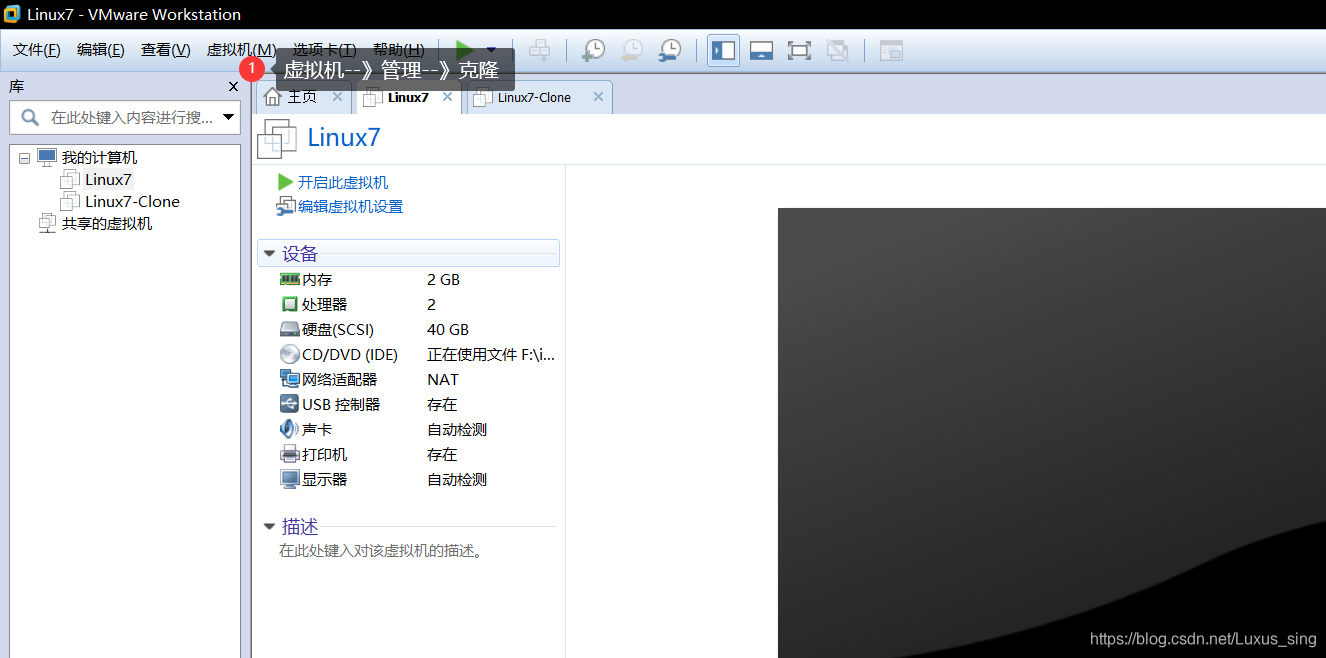Select Linux7-Clone in the library tree
Screen dimensions: 1326x658
(x=132, y=202)
